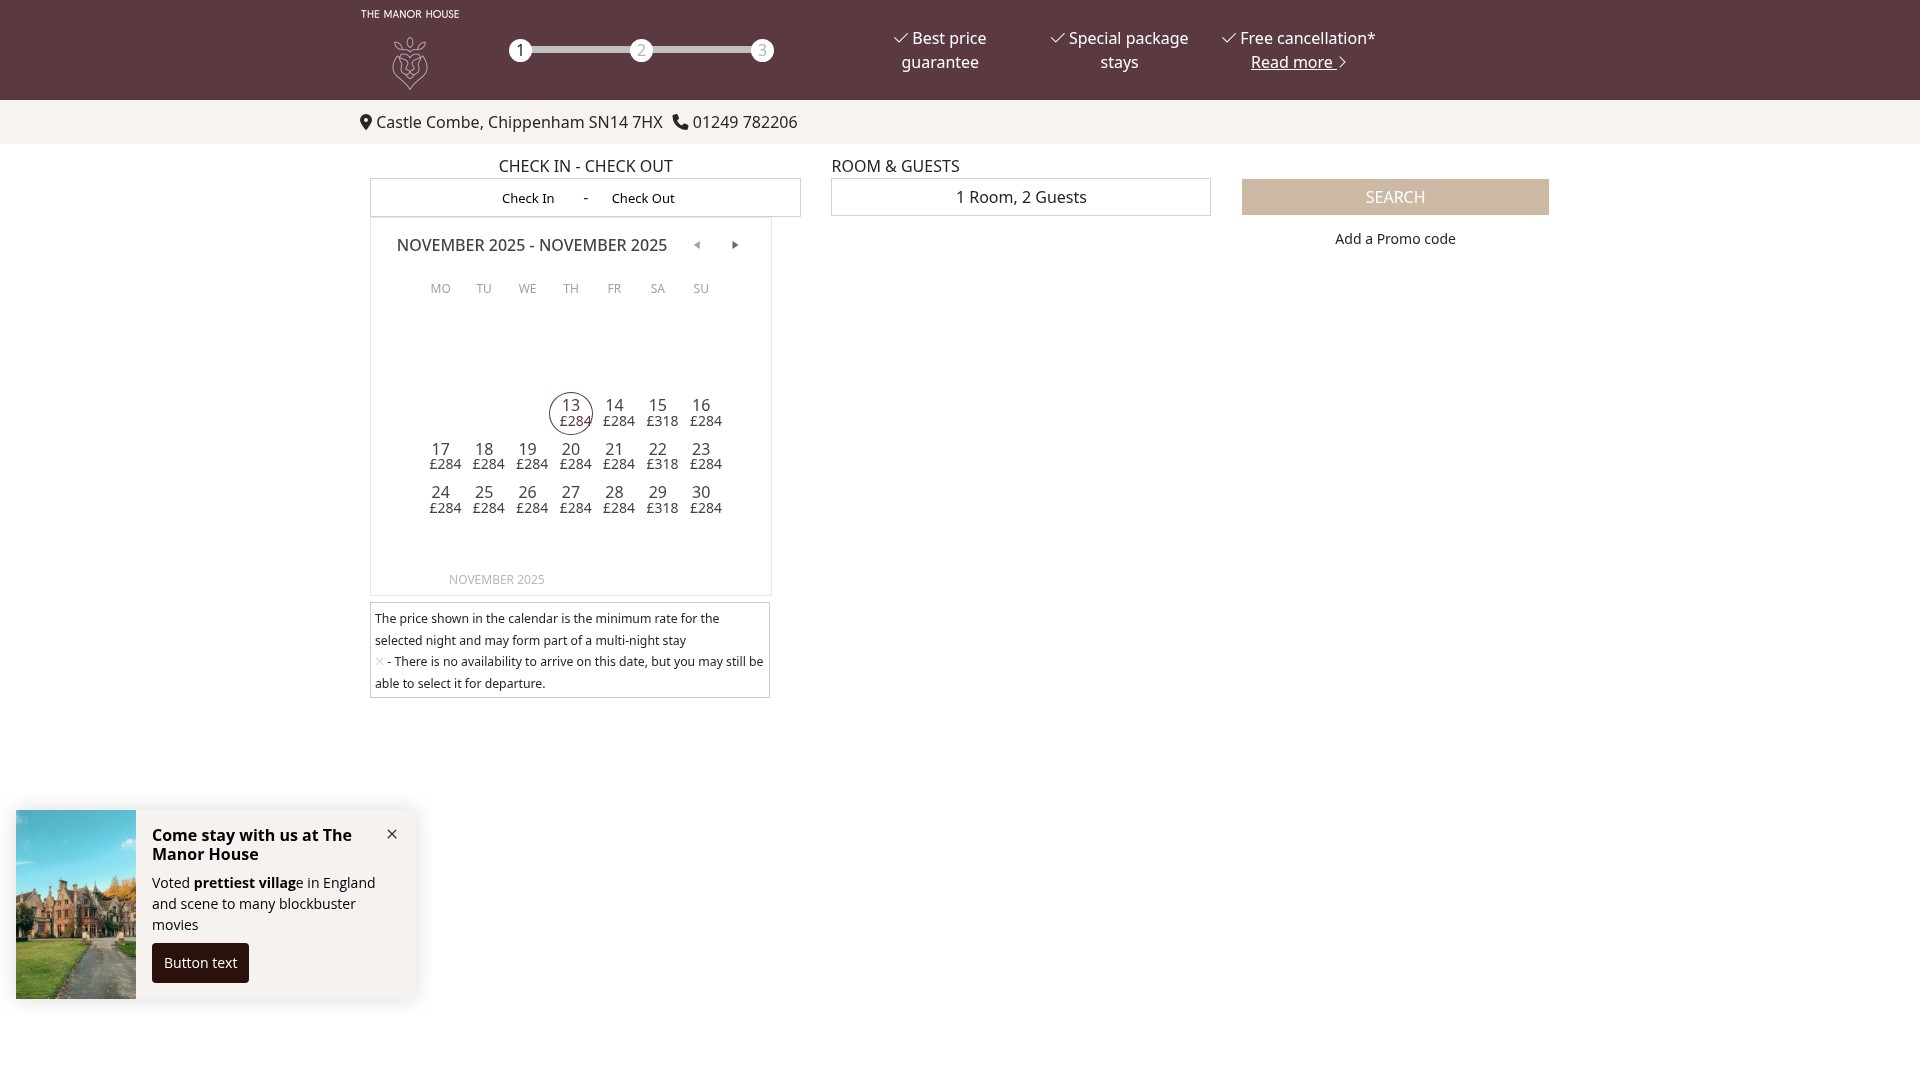1920x1080 pixels.
Task: Click the Check Out field
Action: (643, 198)
